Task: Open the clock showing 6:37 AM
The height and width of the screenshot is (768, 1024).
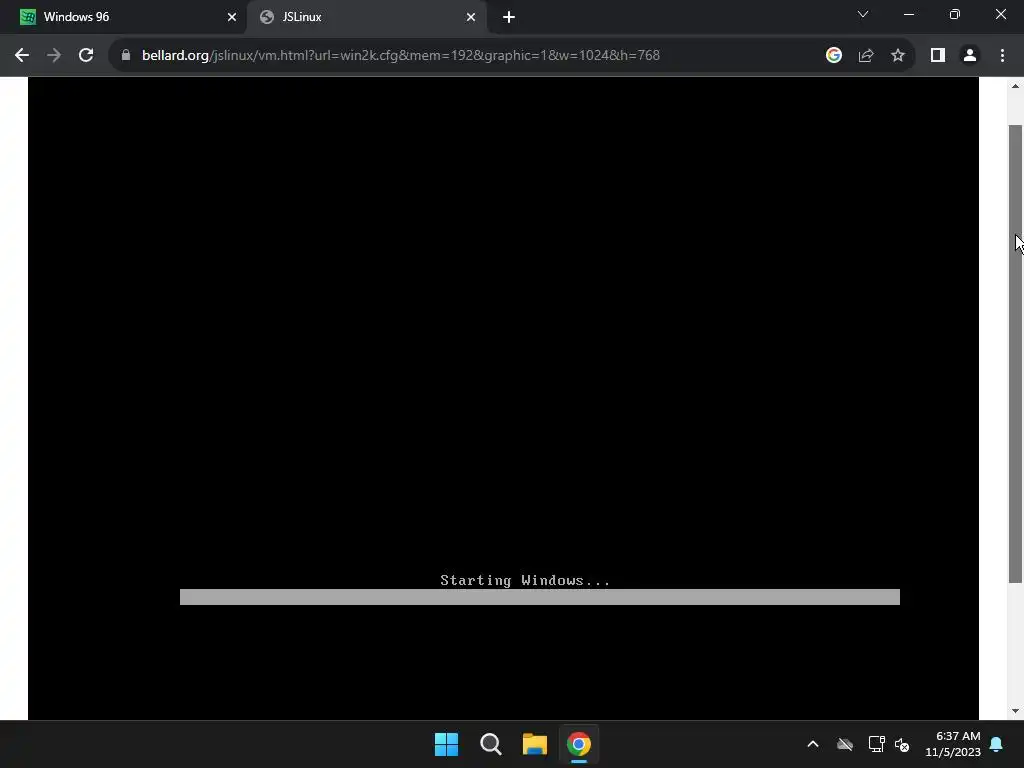Action: click(x=953, y=744)
